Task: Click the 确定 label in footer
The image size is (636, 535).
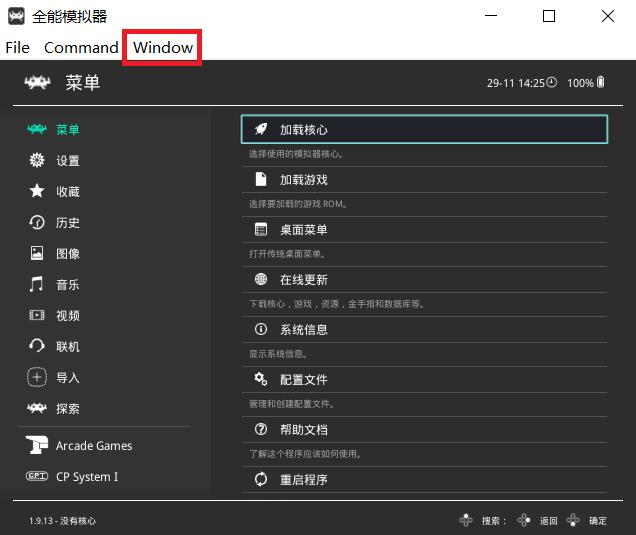Action: click(x=598, y=521)
